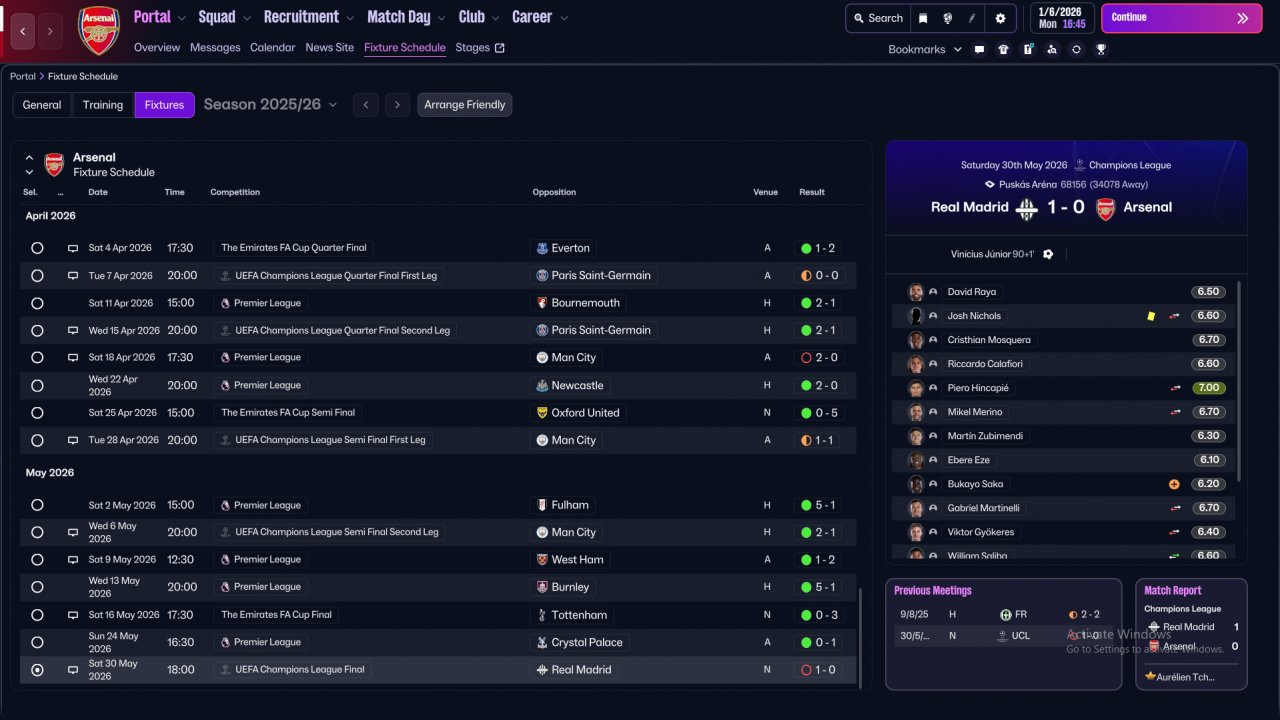
Task: Click the Search field
Action: (x=877, y=18)
